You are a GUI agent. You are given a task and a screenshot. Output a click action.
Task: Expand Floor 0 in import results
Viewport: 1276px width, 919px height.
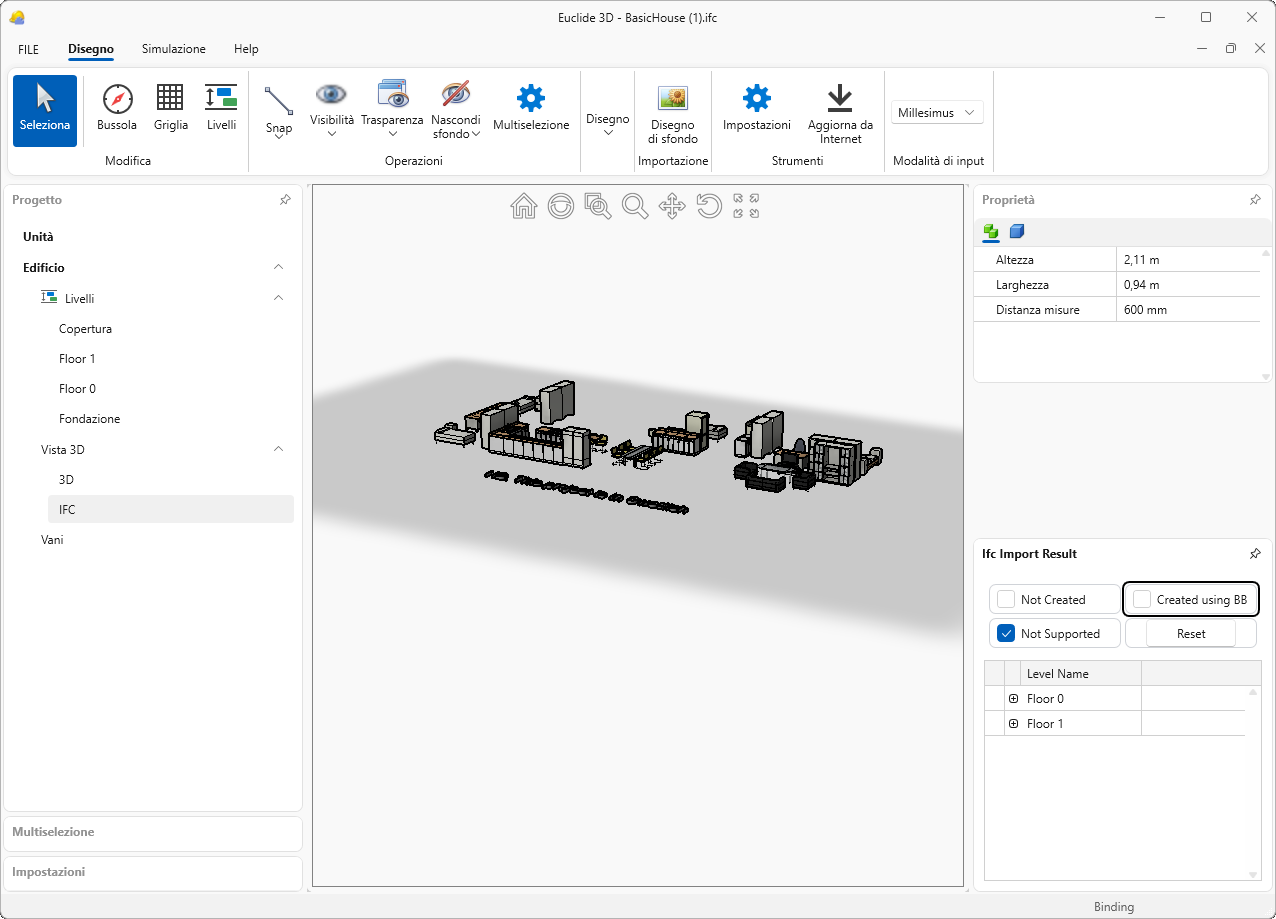[1013, 699]
